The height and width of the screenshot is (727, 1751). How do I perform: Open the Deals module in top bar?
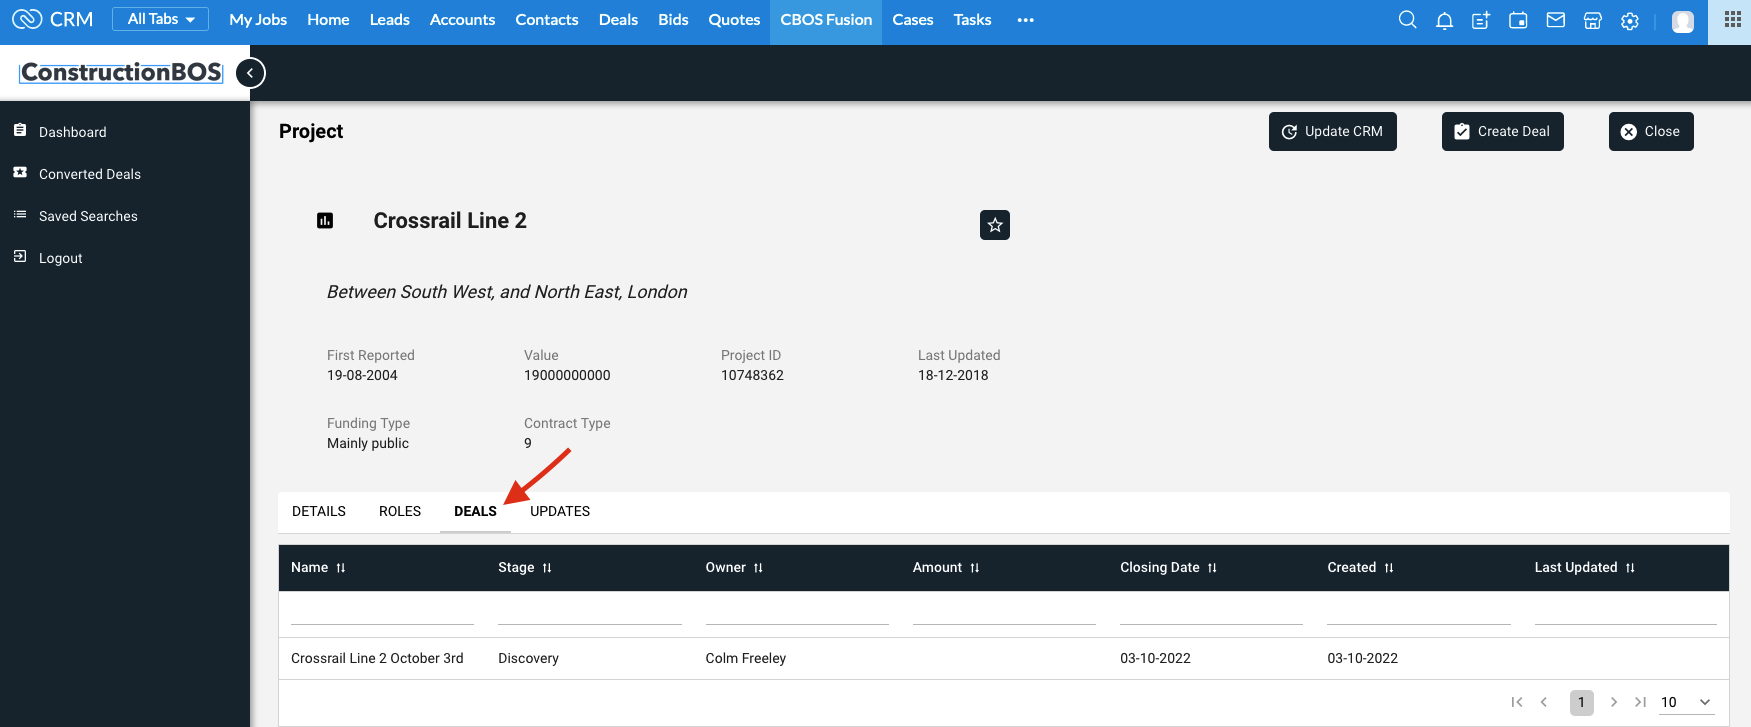click(618, 19)
